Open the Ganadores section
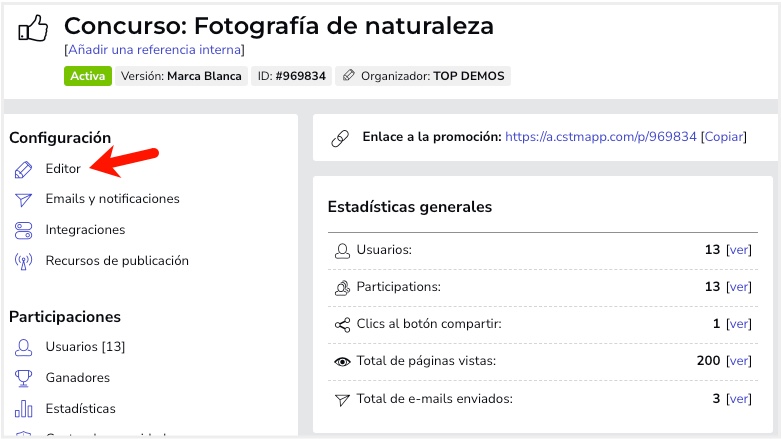This screenshot has height=439, width=781. (x=78, y=377)
